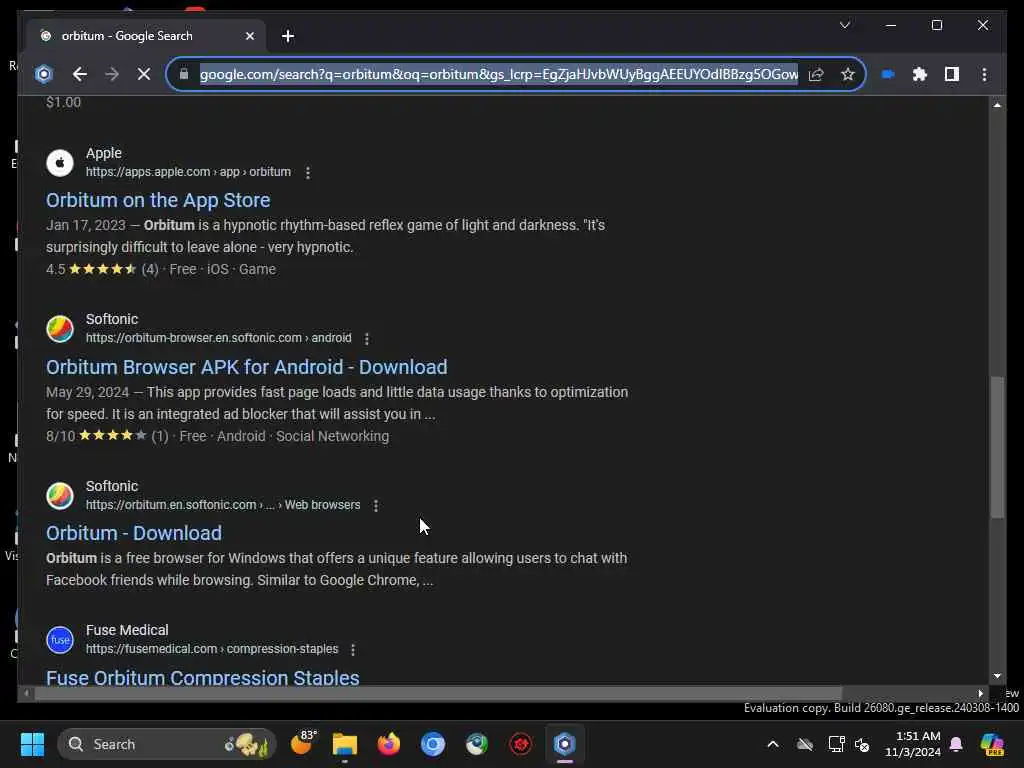
Task: Open Orbitum on the App Store link
Action: coord(158,200)
